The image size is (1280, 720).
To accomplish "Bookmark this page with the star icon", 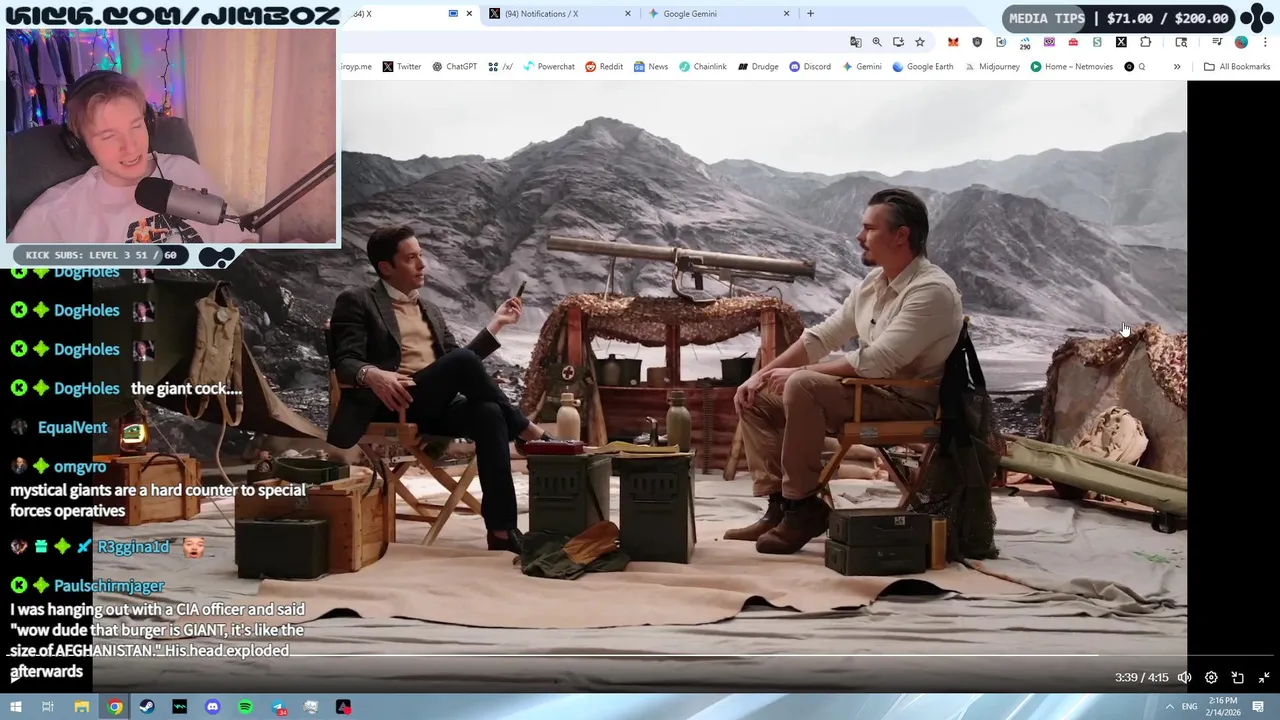I will coord(920,42).
